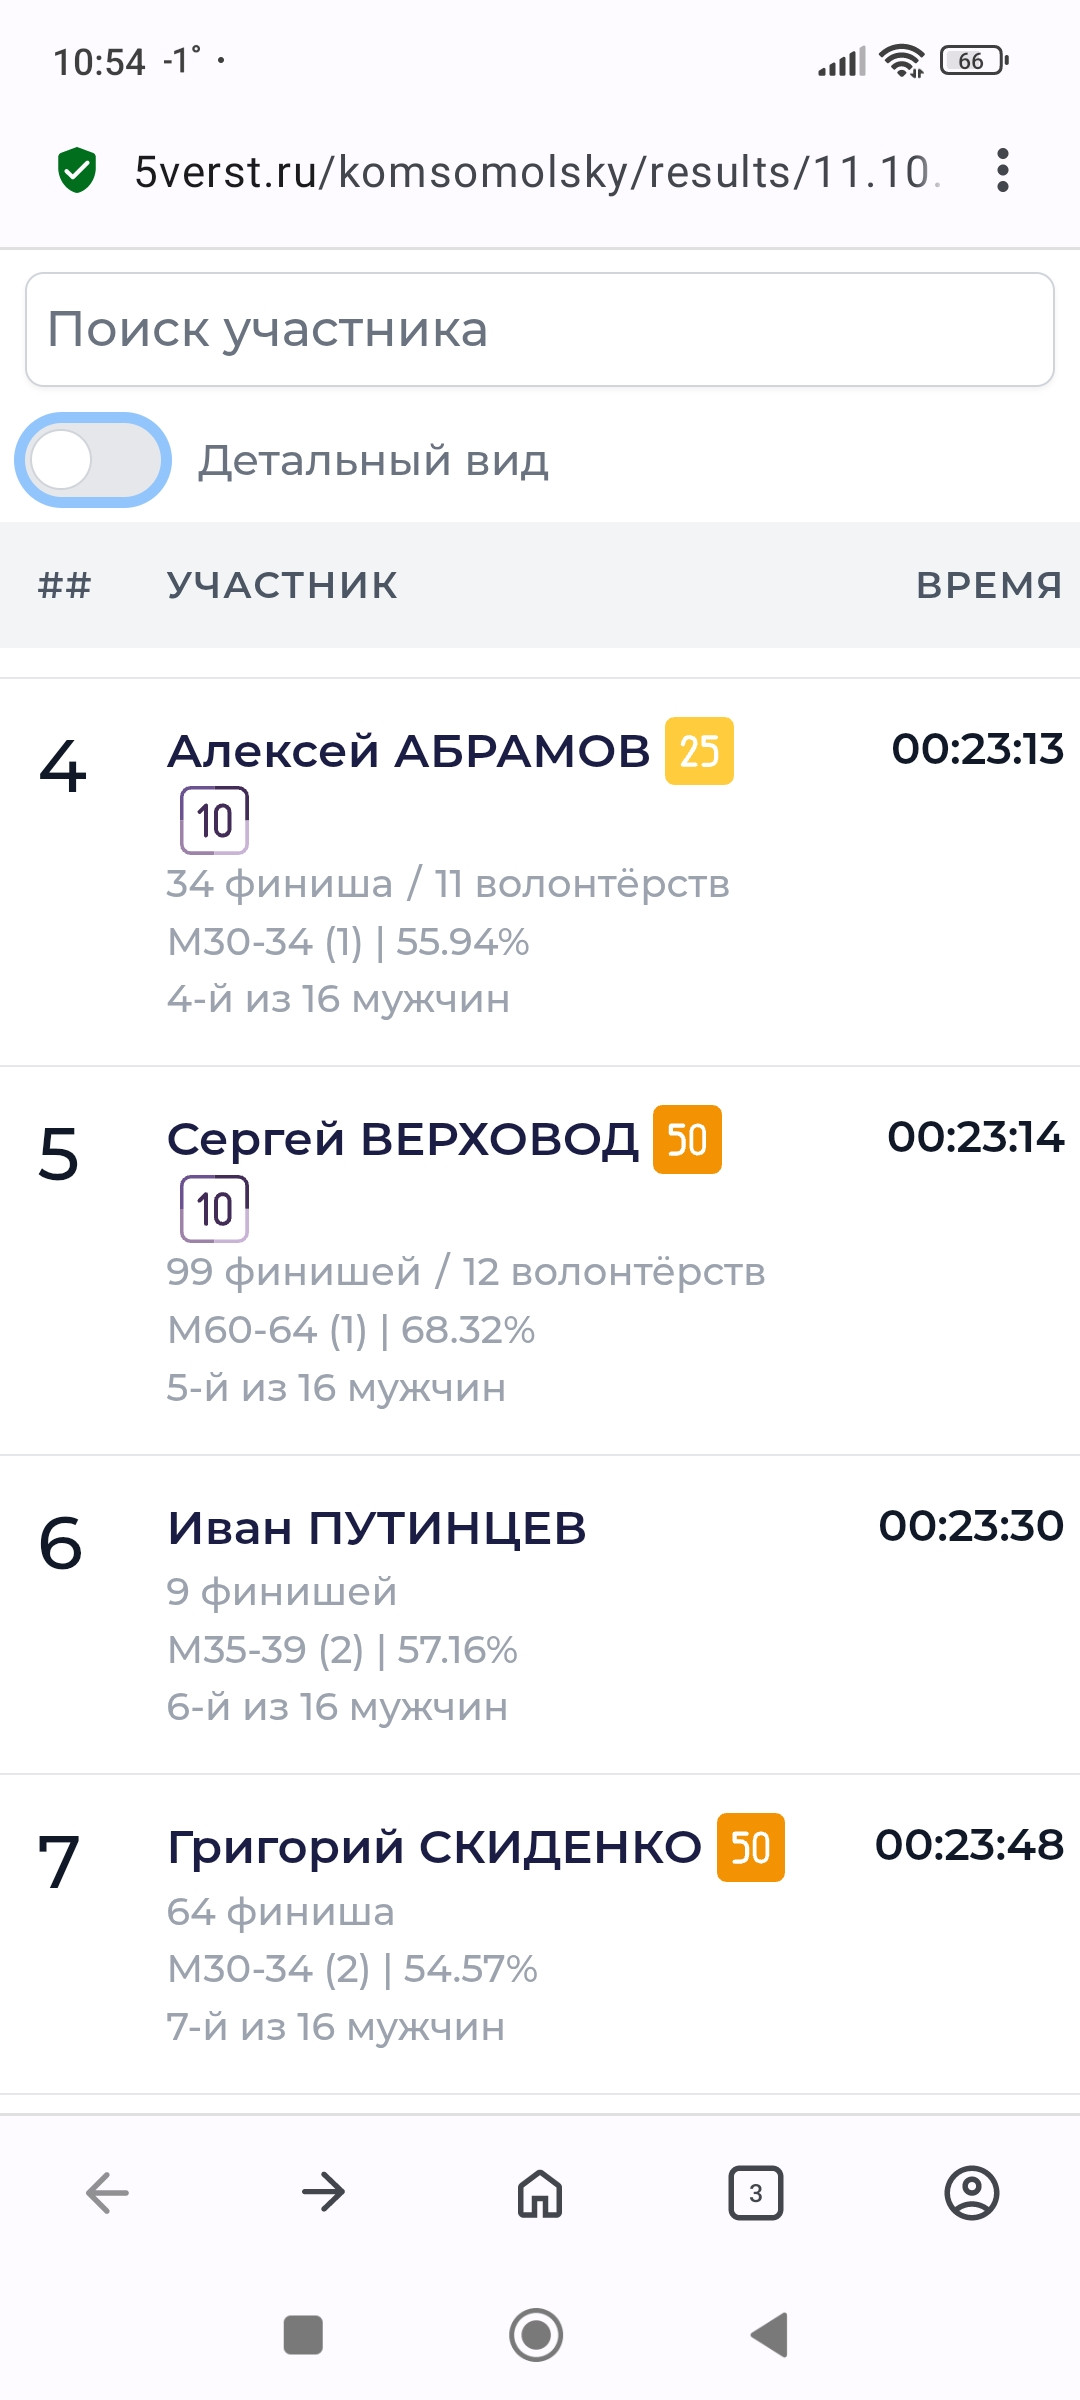The width and height of the screenshot is (1080, 2400).
Task: Open the browser three-dot menu
Action: (1003, 170)
